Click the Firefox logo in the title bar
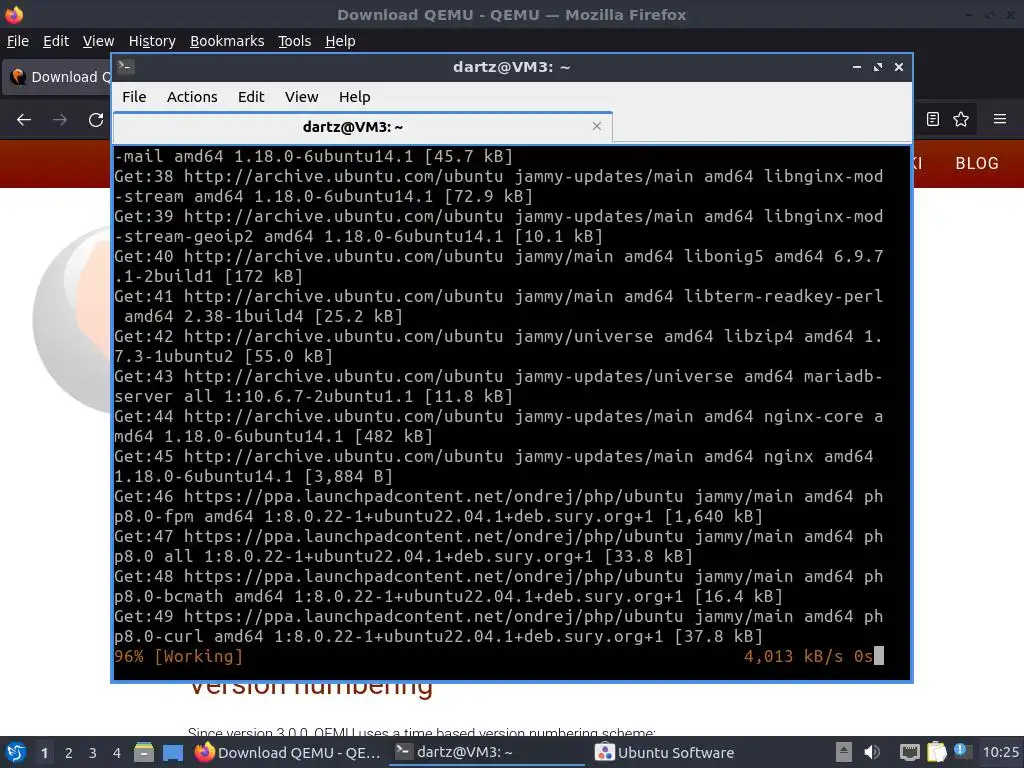 coord(13,14)
